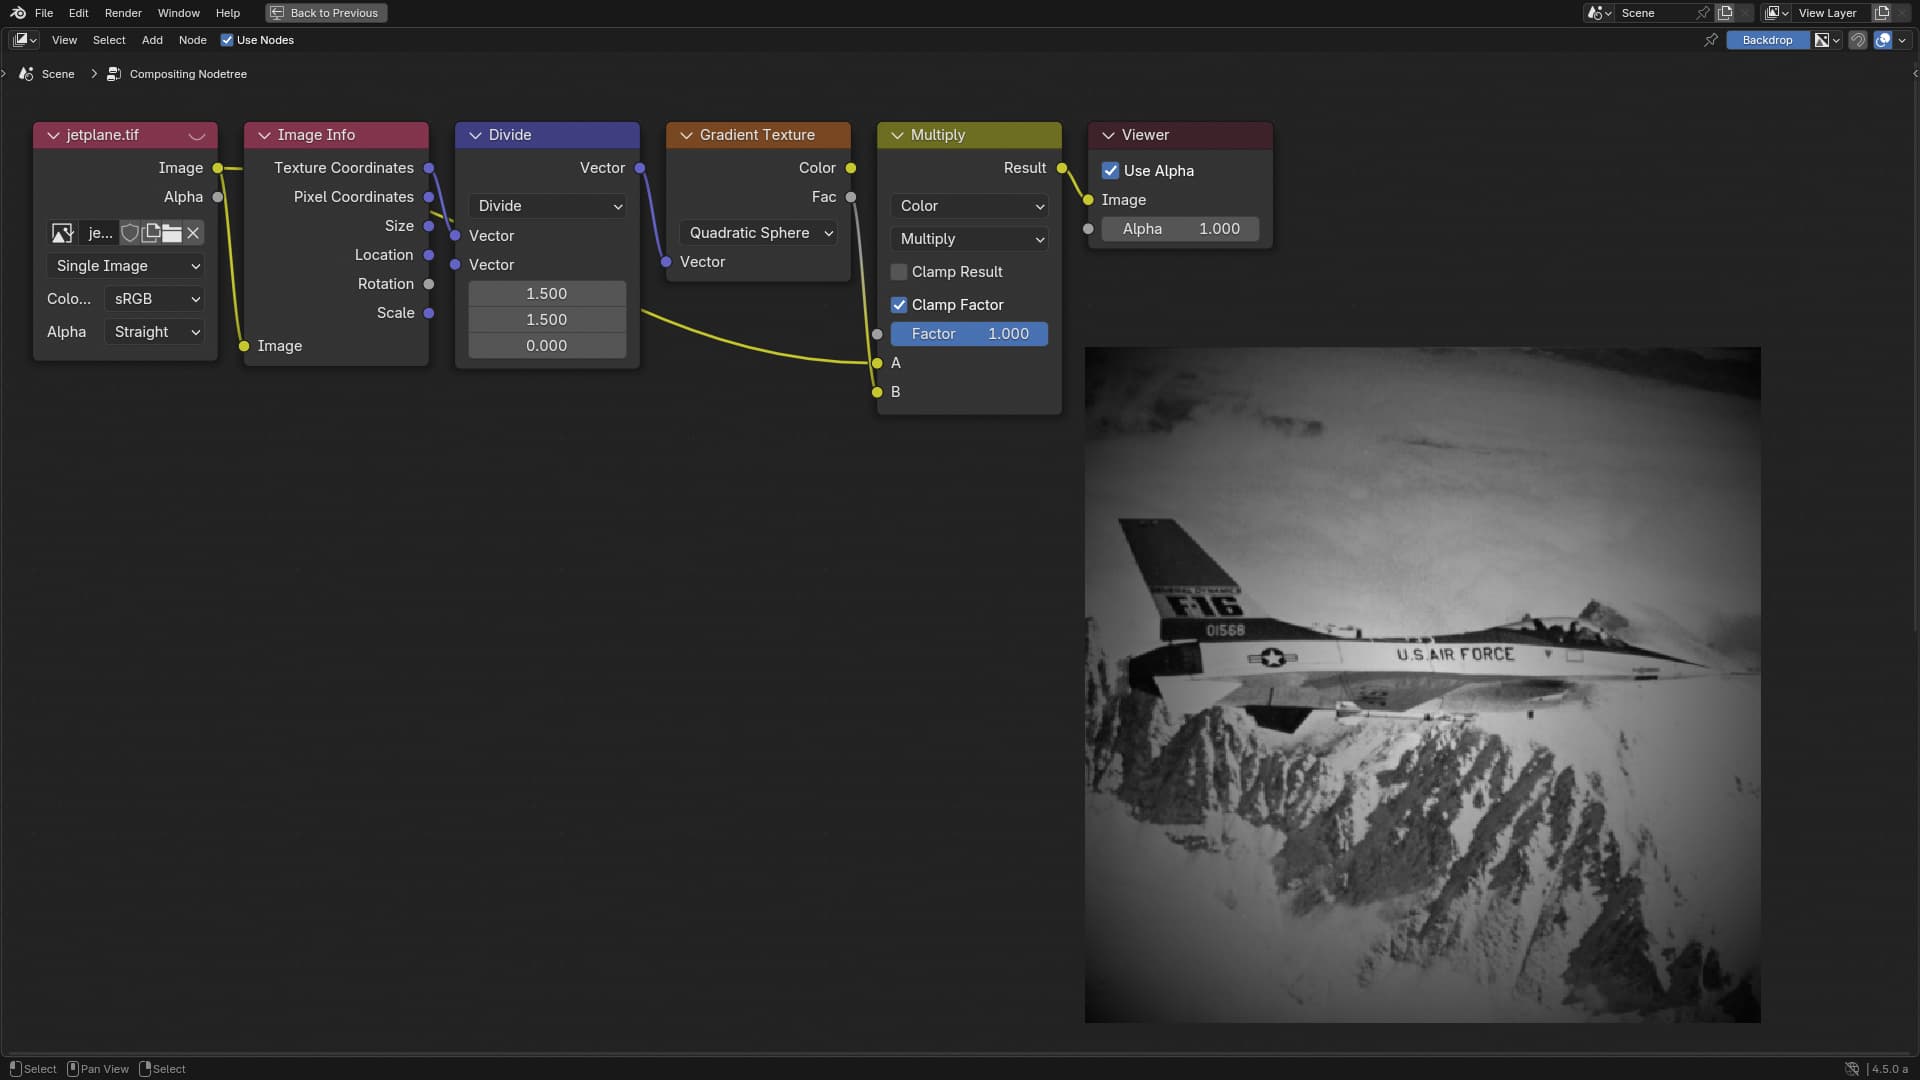
Task: Open the sRGB color space dropdown
Action: pos(155,299)
